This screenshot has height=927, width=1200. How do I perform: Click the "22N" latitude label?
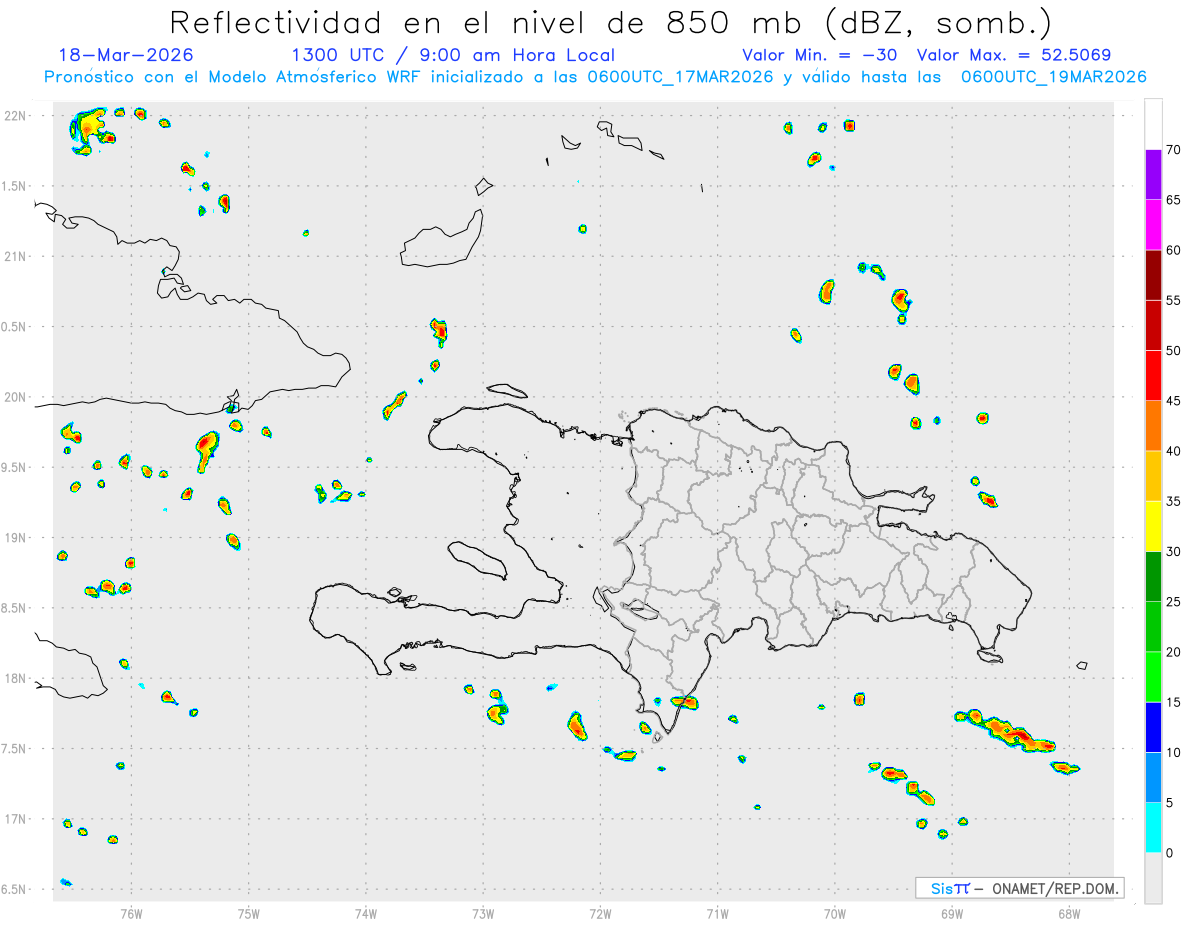tap(17, 115)
